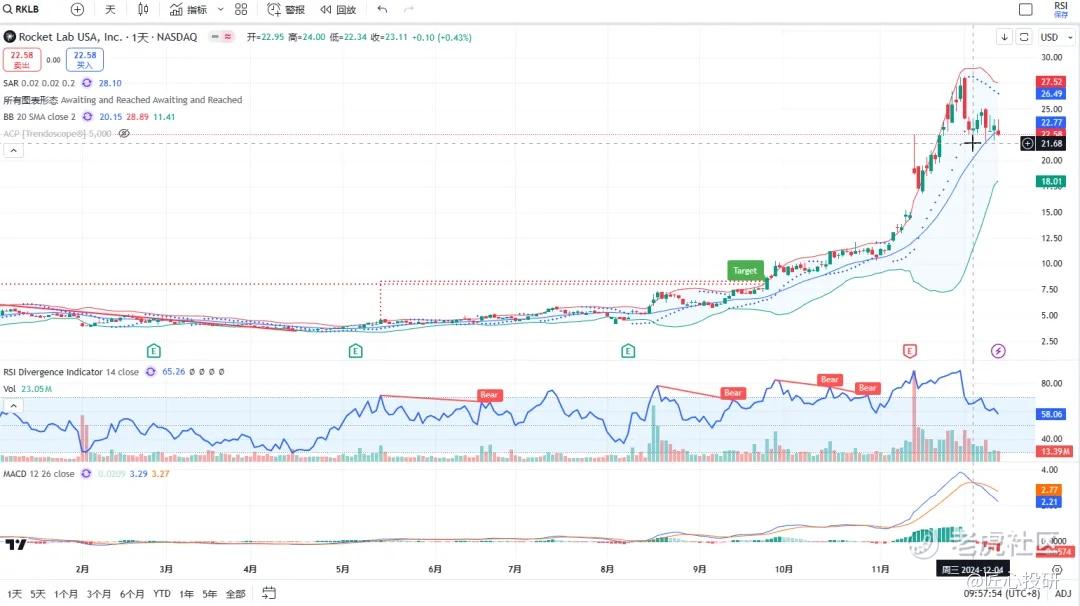Click the 58.06 RSI value label
Image resolution: width=1080 pixels, height=606 pixels.
(x=1051, y=414)
